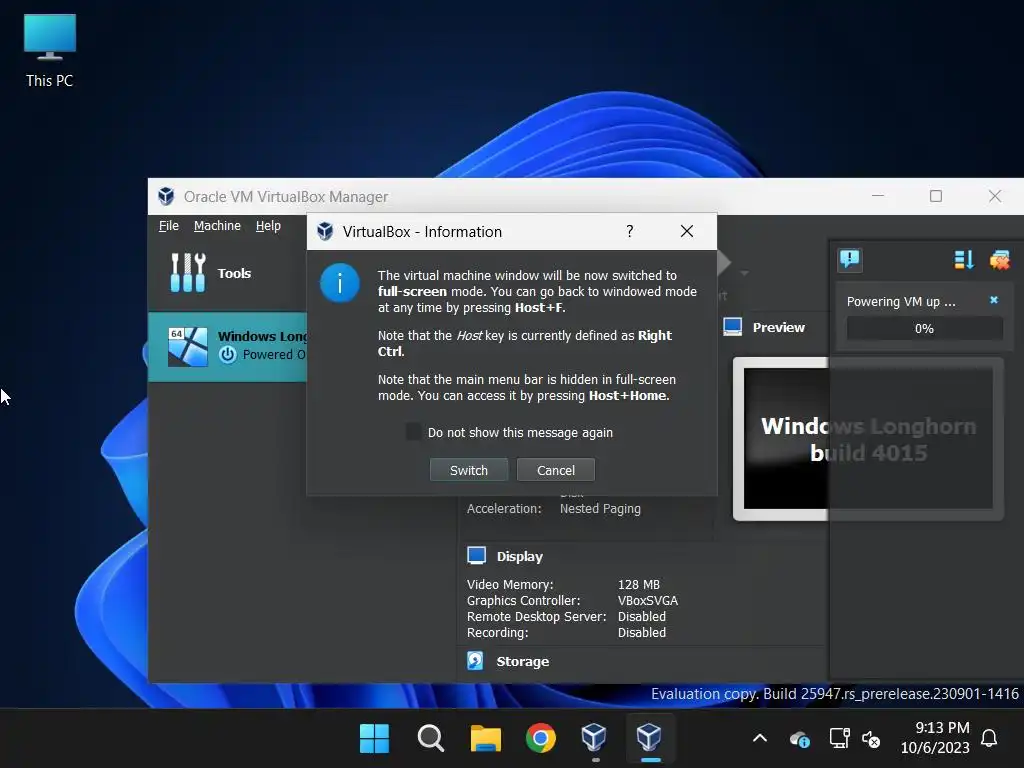Open the Windows Start menu

tap(374, 739)
